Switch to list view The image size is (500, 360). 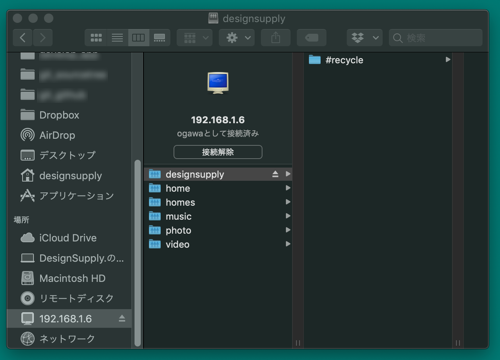(117, 38)
